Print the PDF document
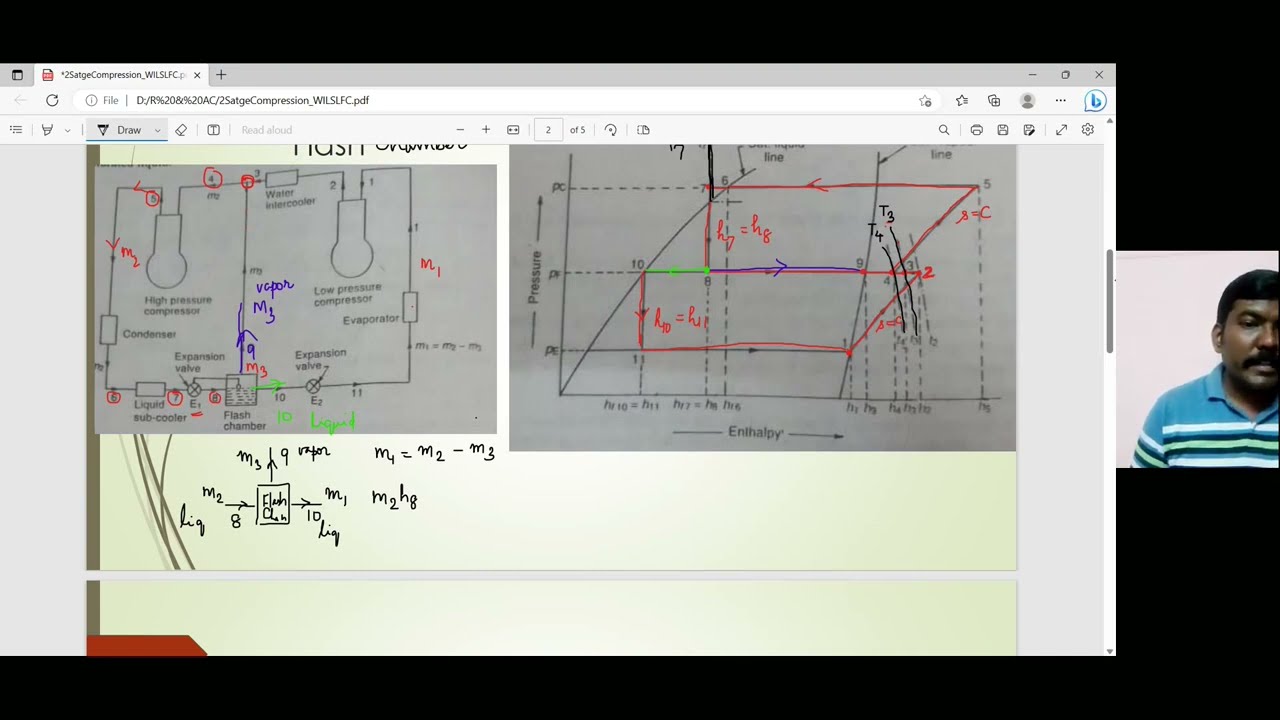This screenshot has width=1280, height=720. coord(976,130)
